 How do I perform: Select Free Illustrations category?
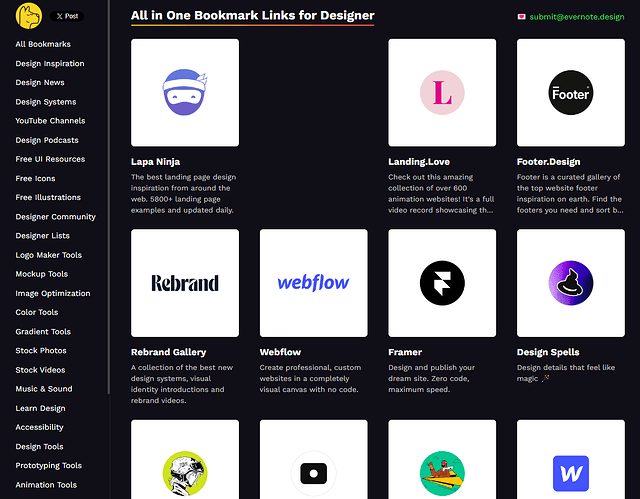point(48,197)
